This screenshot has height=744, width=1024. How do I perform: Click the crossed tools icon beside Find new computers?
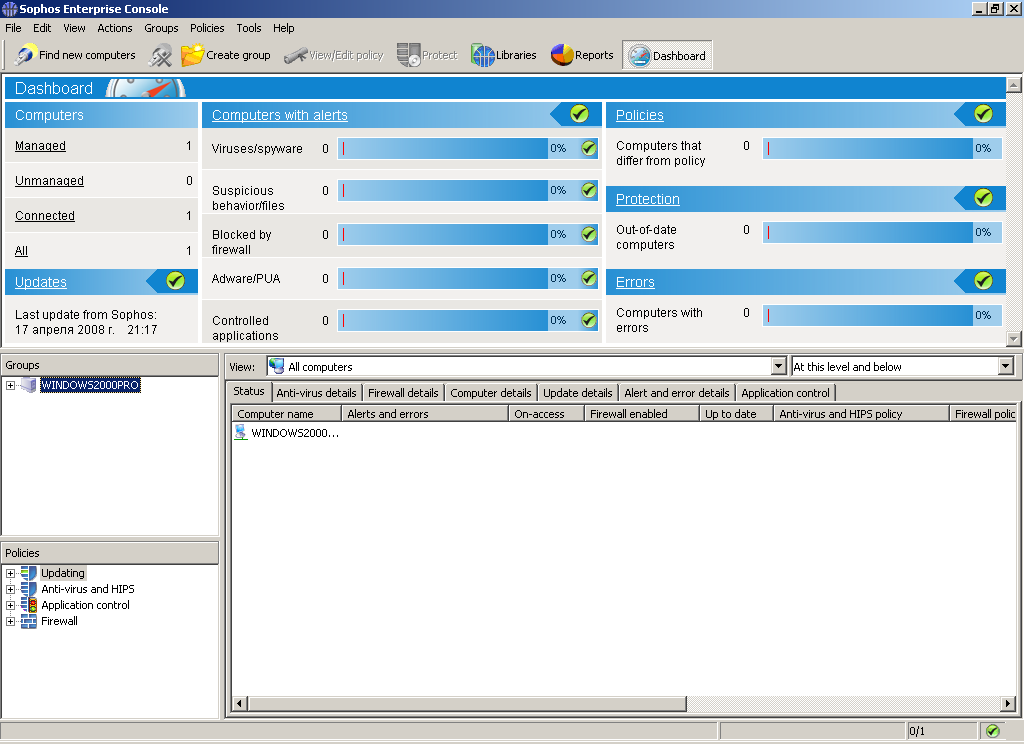[x=161, y=56]
